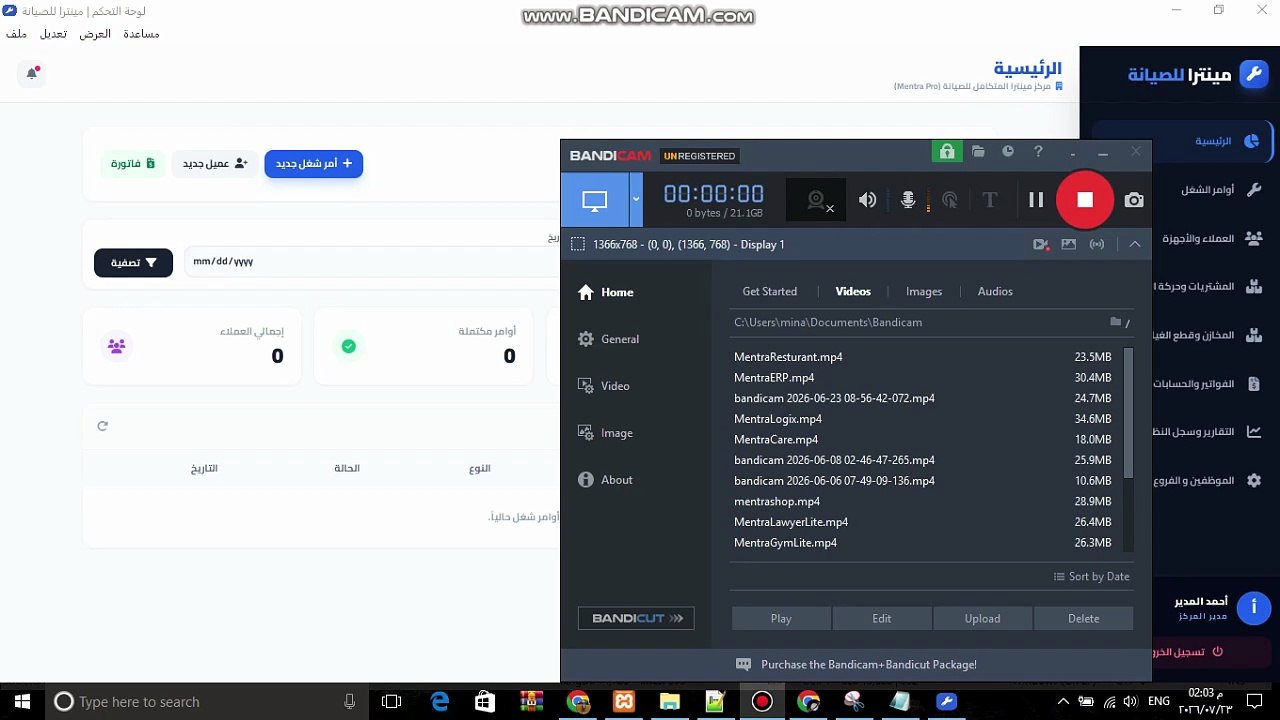This screenshot has width=1280, height=720.
Task: Open Bandicam help question mark
Action: point(1038,152)
